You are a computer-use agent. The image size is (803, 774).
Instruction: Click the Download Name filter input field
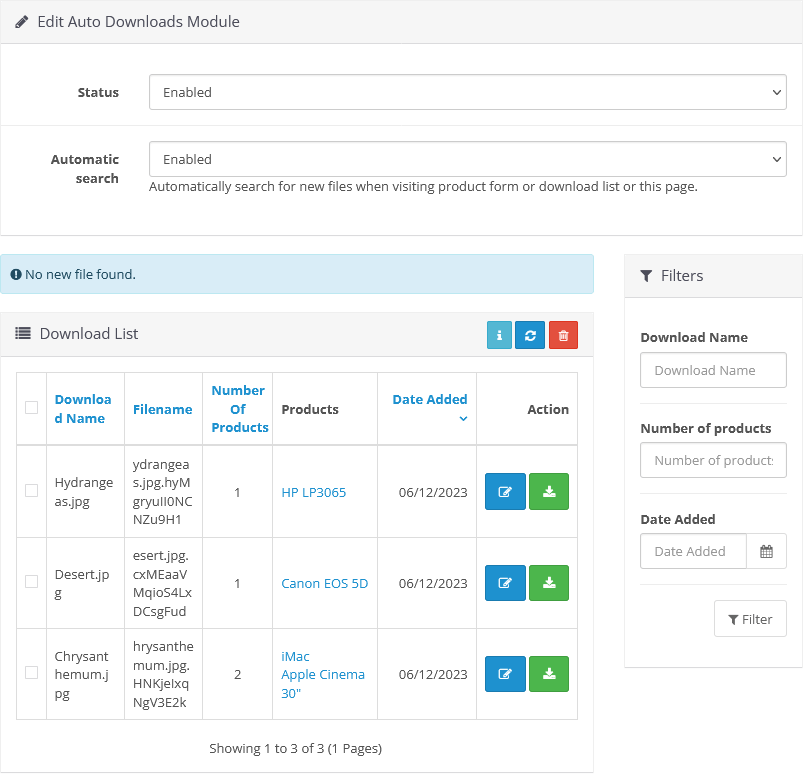[x=713, y=370]
